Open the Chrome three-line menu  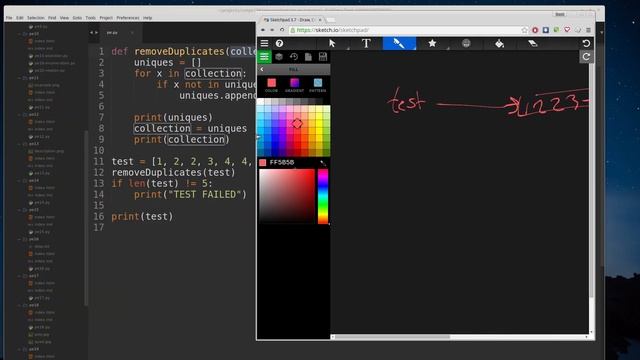coord(588,30)
